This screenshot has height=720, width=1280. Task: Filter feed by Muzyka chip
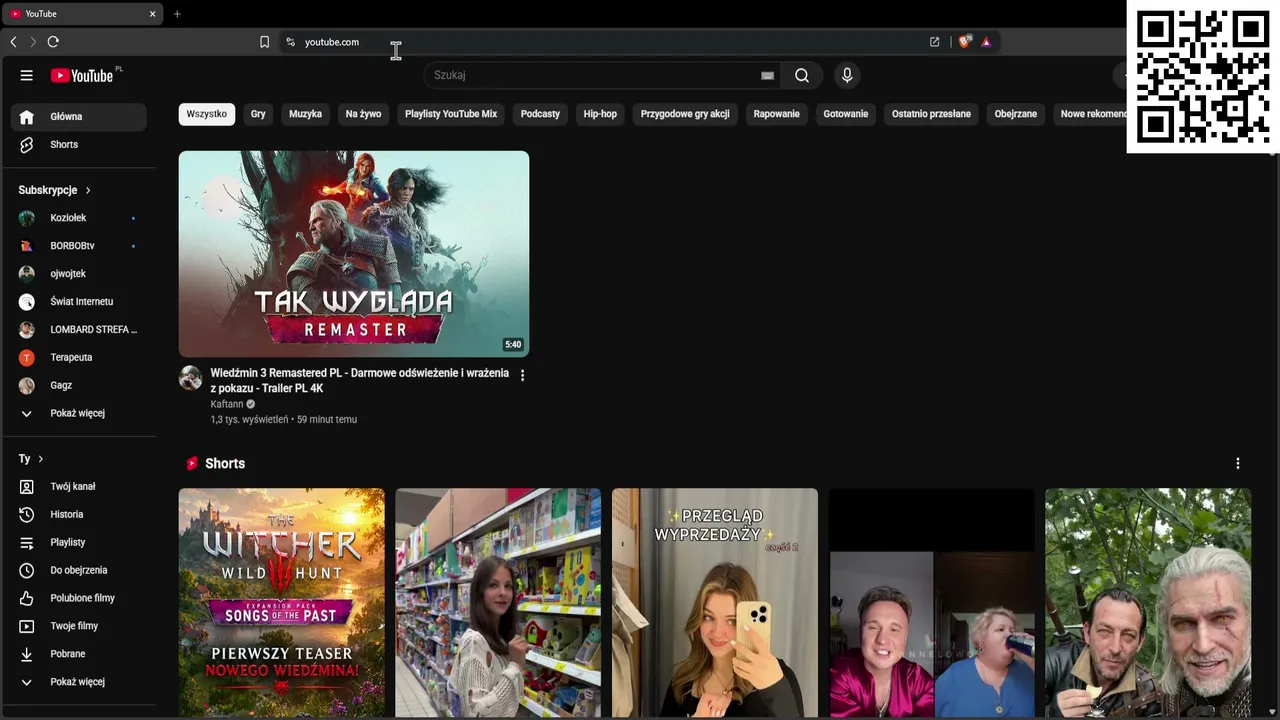pos(306,114)
